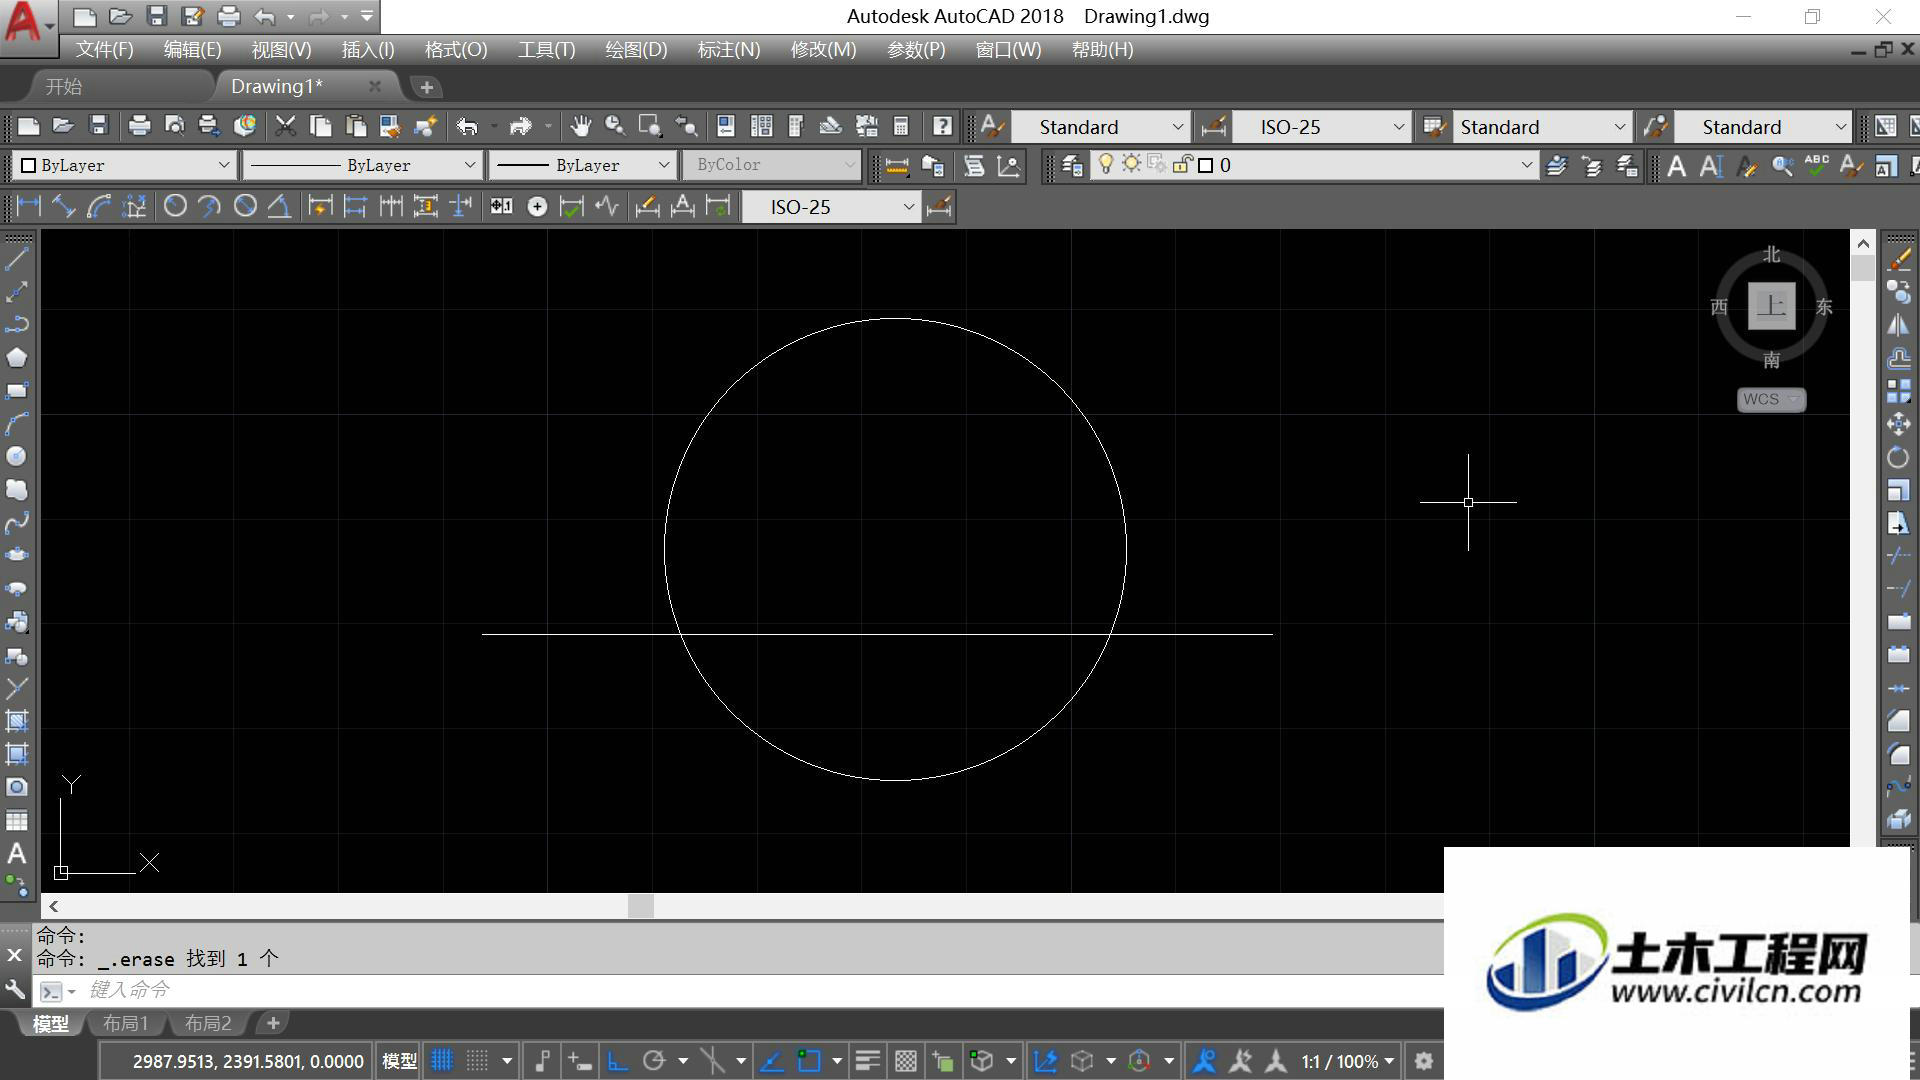Screen dimensions: 1920x1080
Task: Click the Rectangle draw tool
Action: (17, 391)
